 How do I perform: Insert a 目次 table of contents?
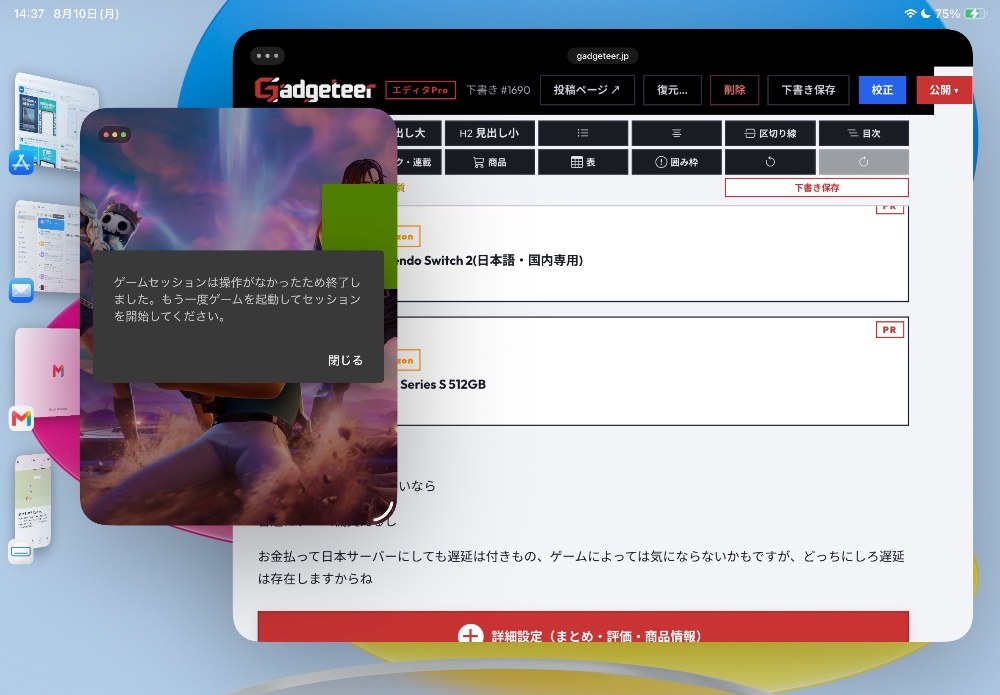[864, 133]
